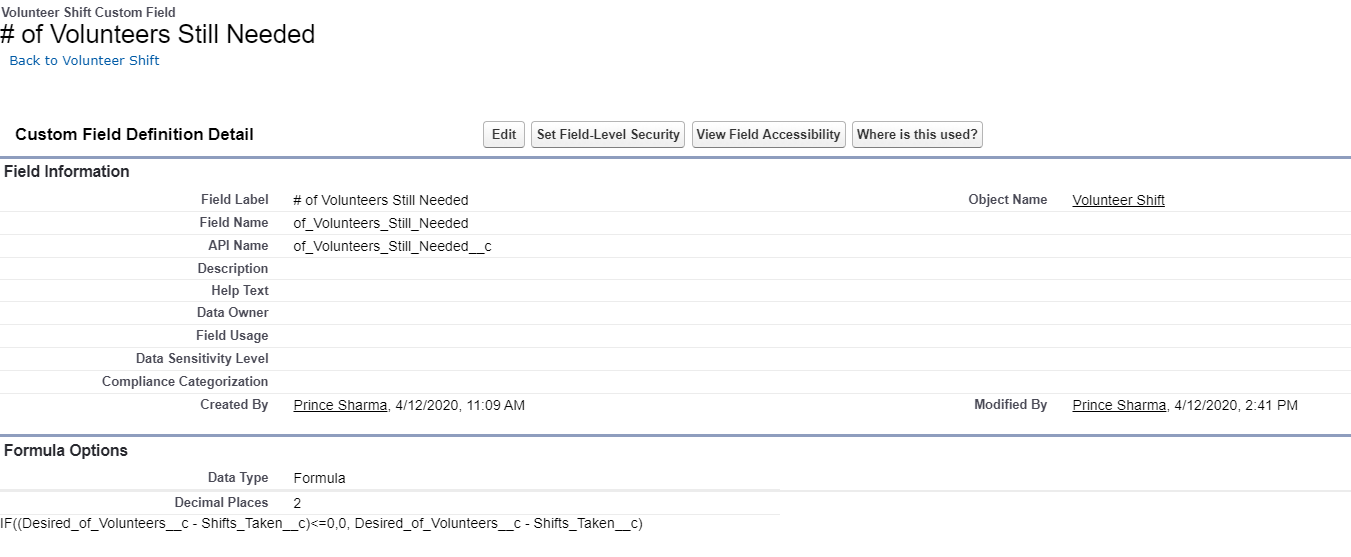Click the API Name value of_Volunteers_Still_Needed__c
1351x557 pixels.
pyautogui.click(x=392, y=246)
